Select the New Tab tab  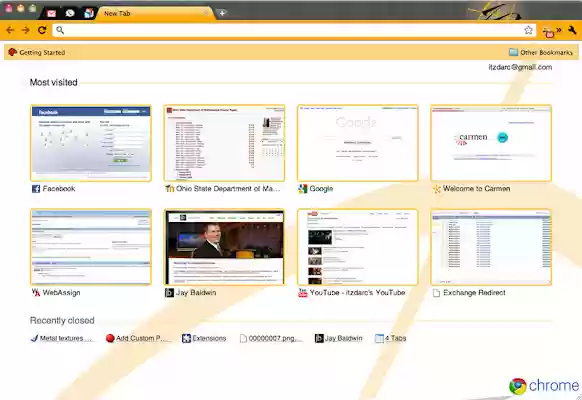[155, 13]
